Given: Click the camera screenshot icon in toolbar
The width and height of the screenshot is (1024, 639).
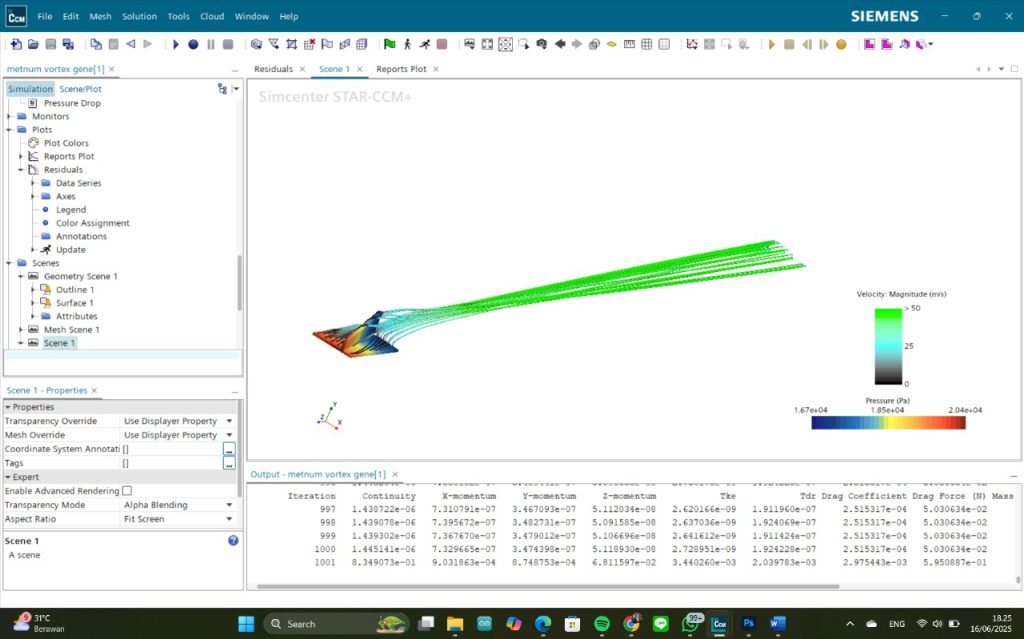Looking at the screenshot, I should (541, 44).
